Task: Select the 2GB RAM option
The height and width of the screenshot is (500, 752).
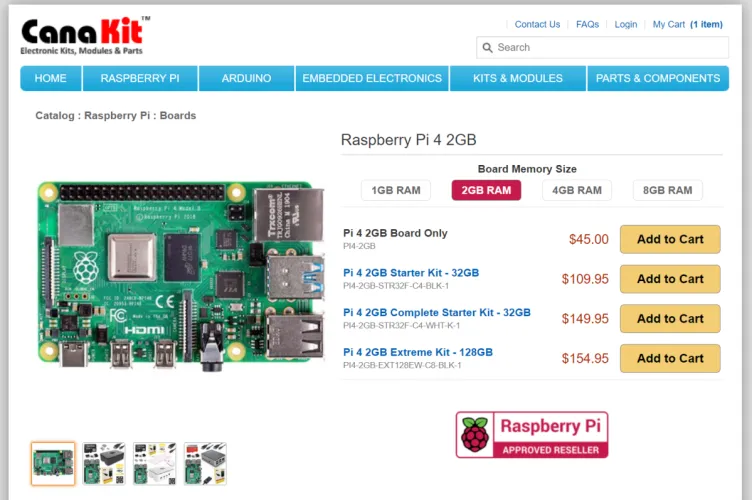Action: click(486, 190)
